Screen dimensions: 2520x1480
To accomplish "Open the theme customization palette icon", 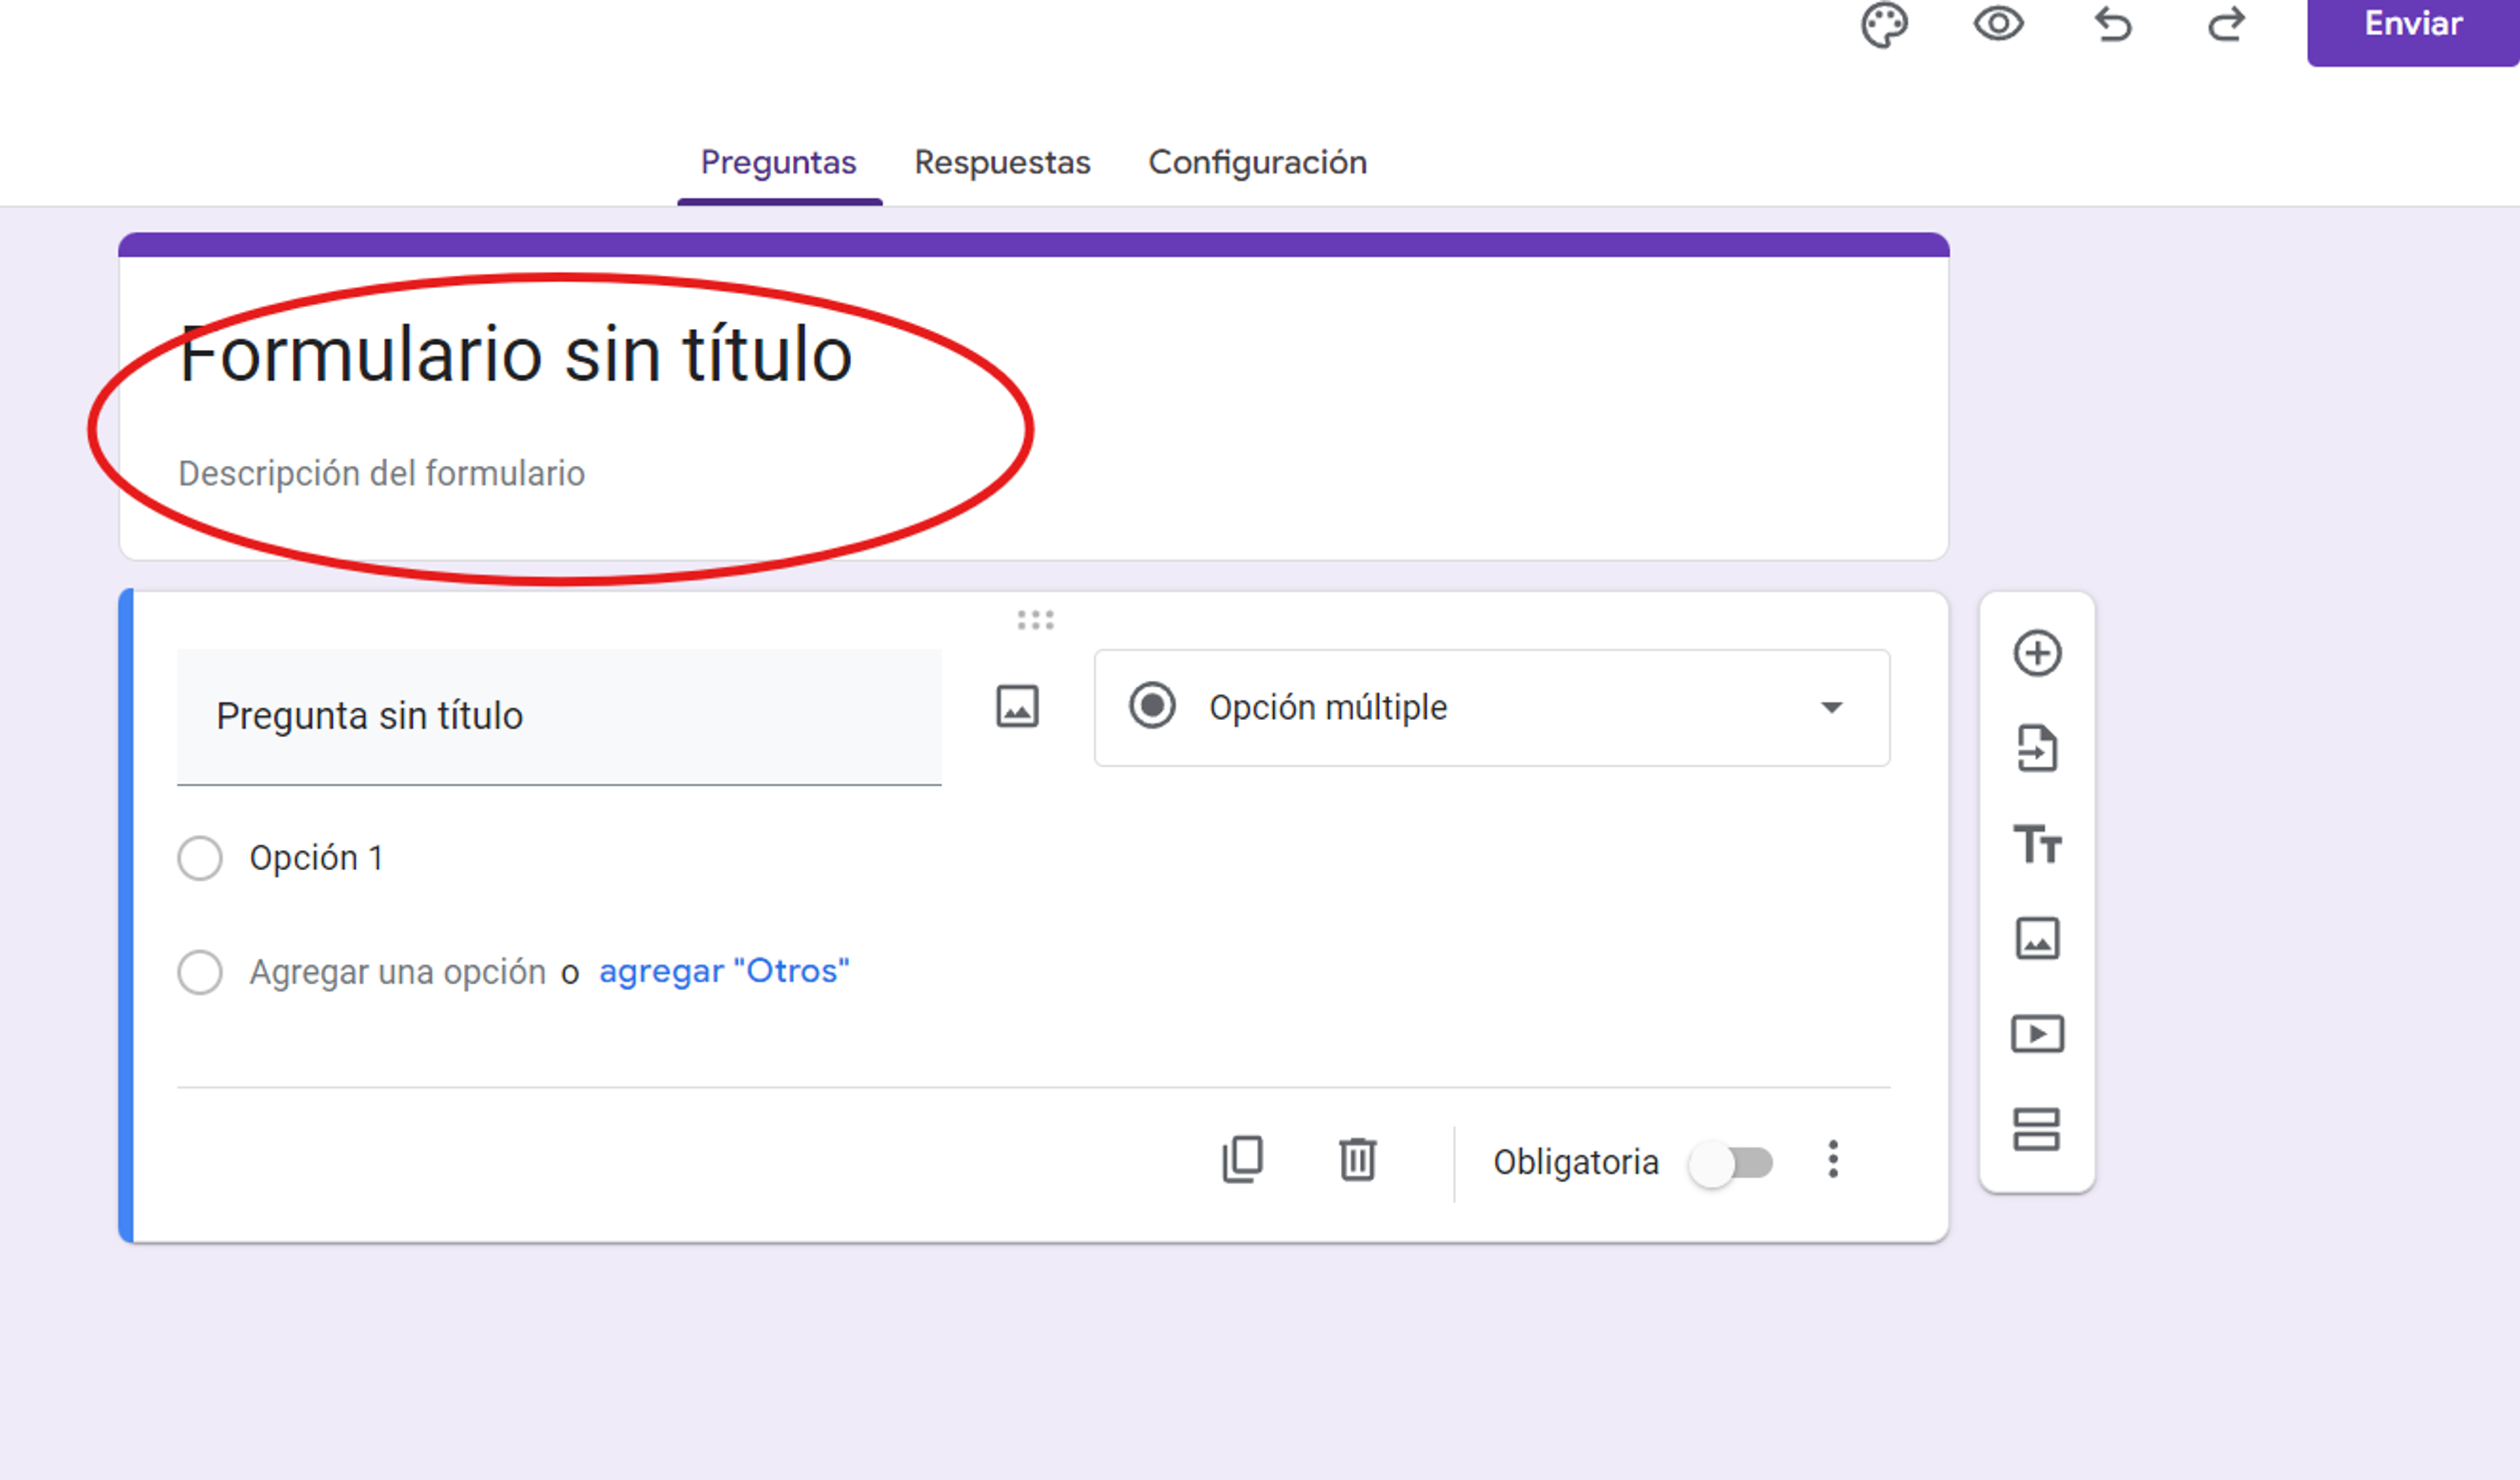I will pos(1884,24).
